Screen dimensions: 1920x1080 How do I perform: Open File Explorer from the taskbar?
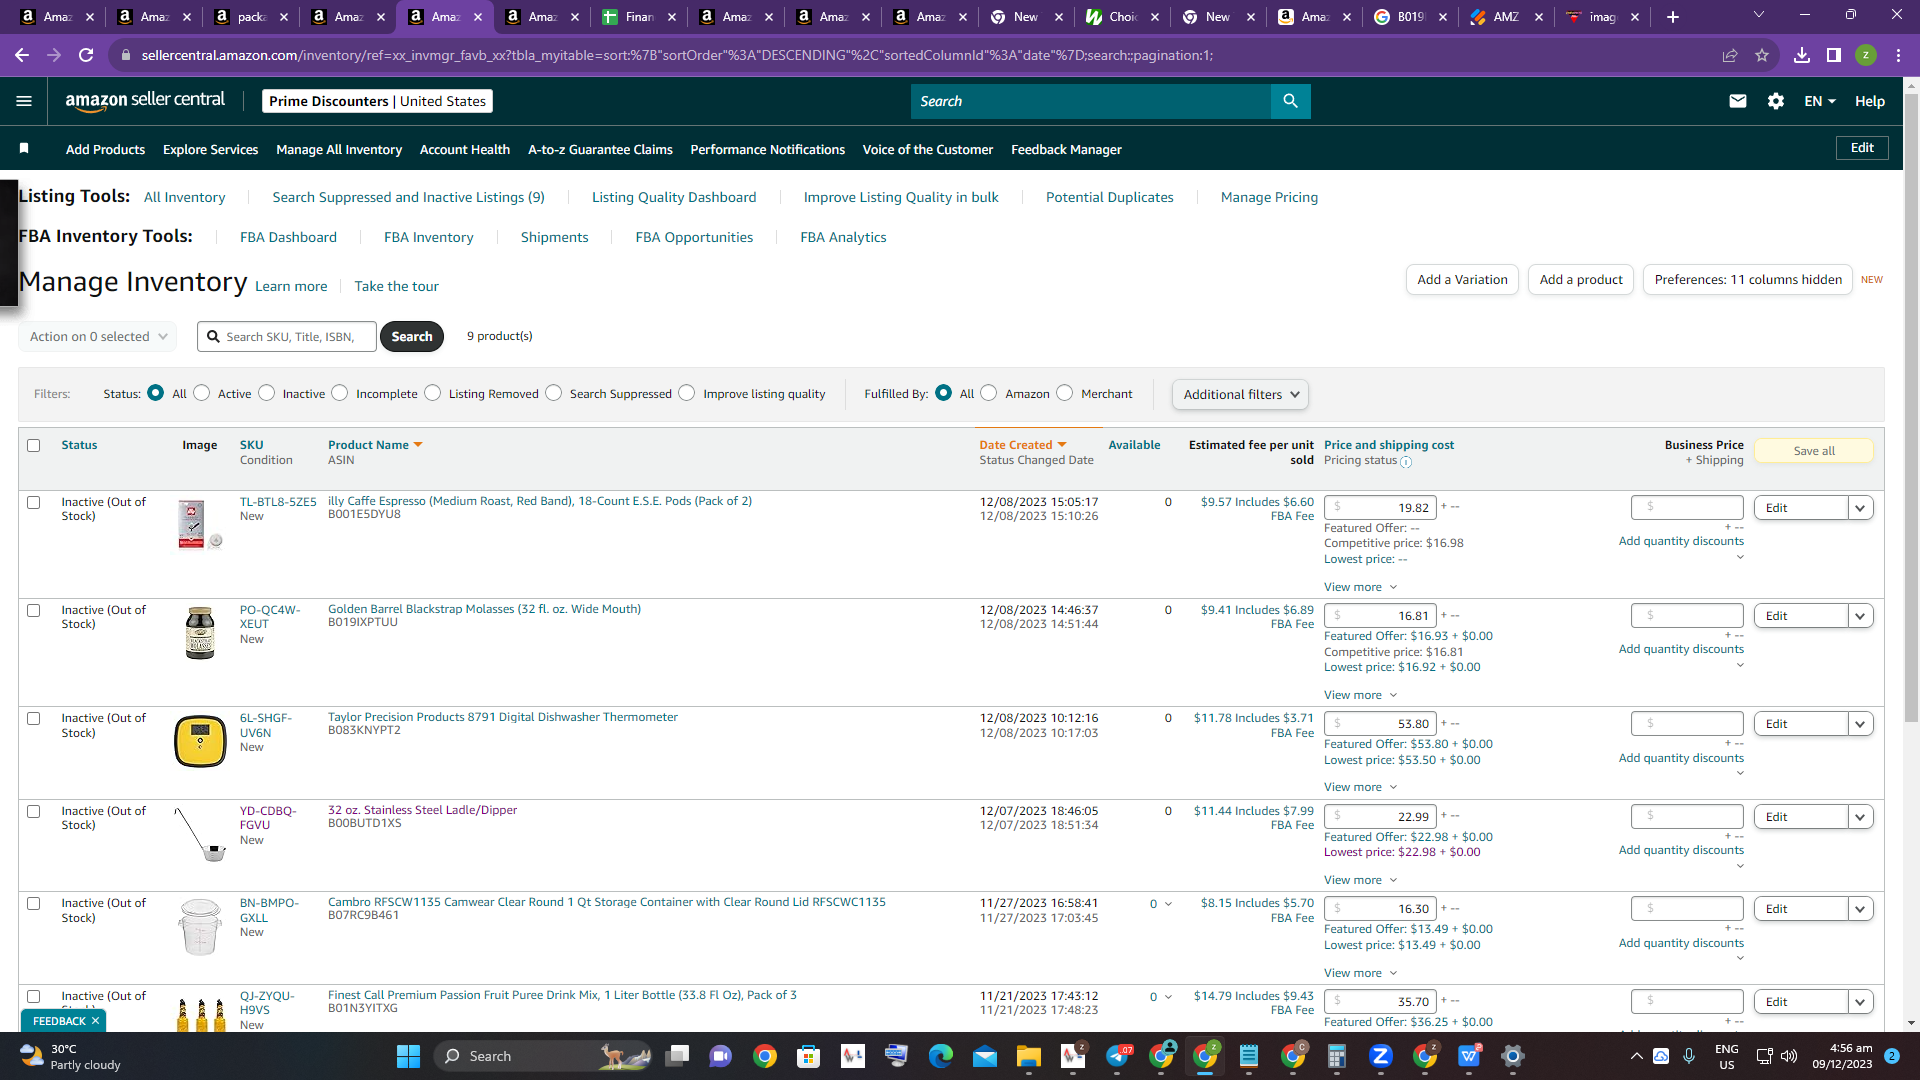click(1029, 1056)
